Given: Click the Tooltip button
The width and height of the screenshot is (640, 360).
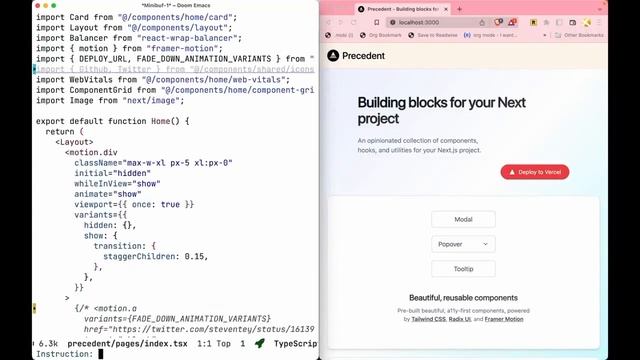Looking at the screenshot, I should coord(463,269).
